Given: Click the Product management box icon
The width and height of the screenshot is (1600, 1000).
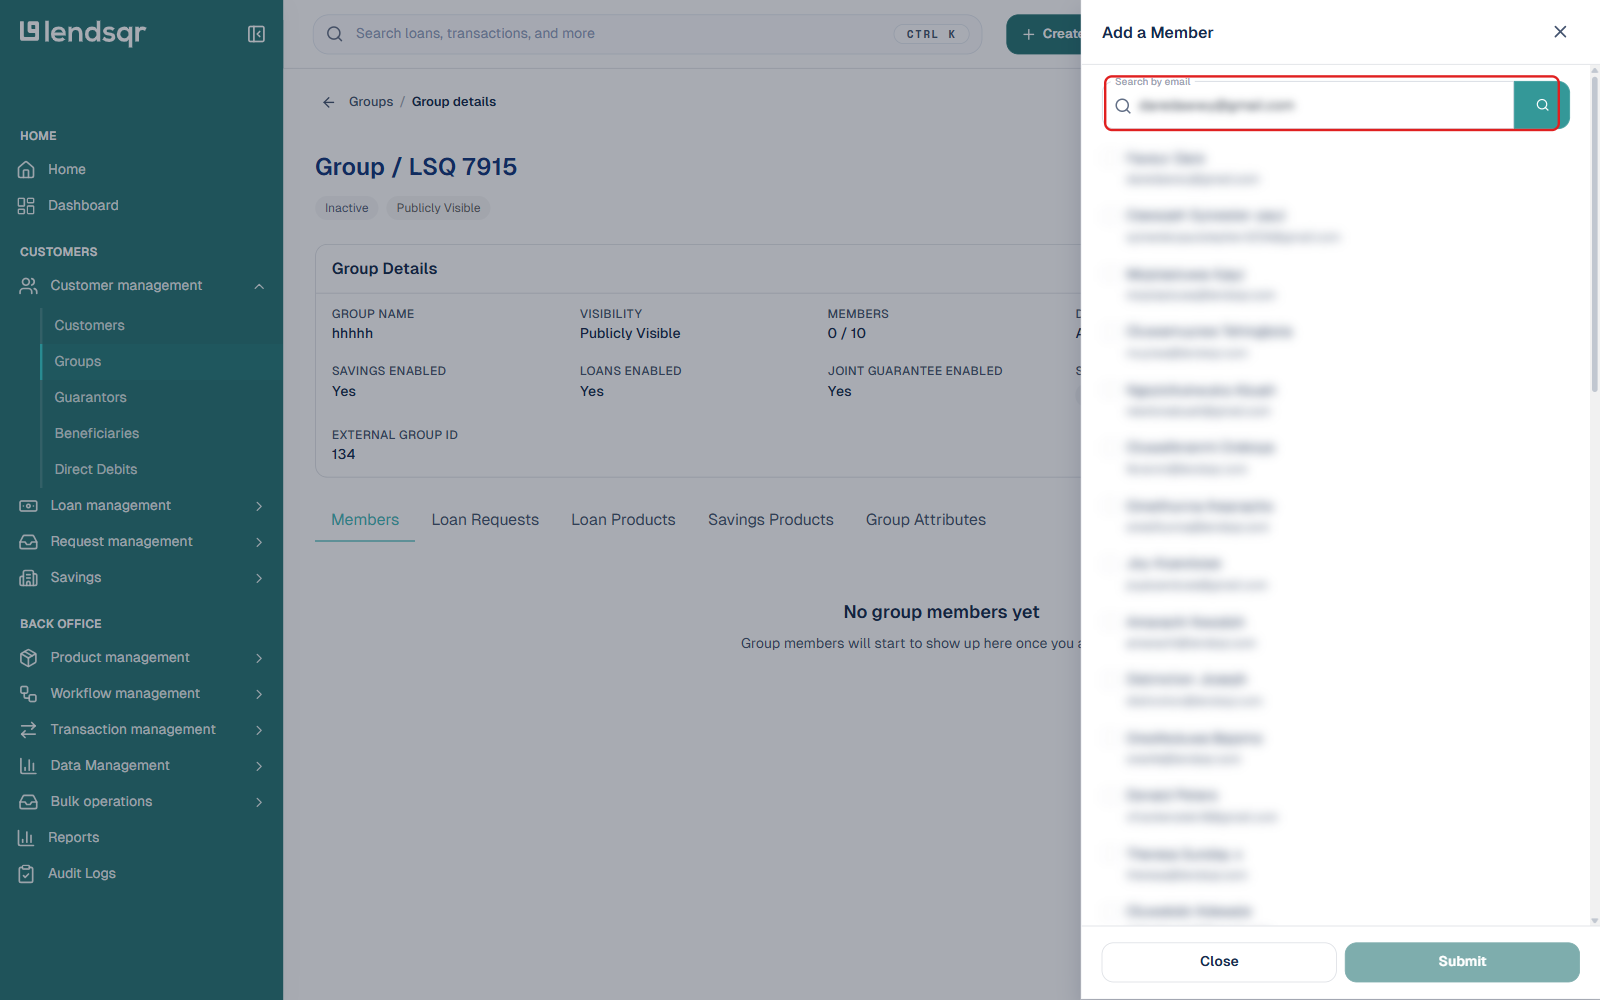Looking at the screenshot, I should coord(29,658).
